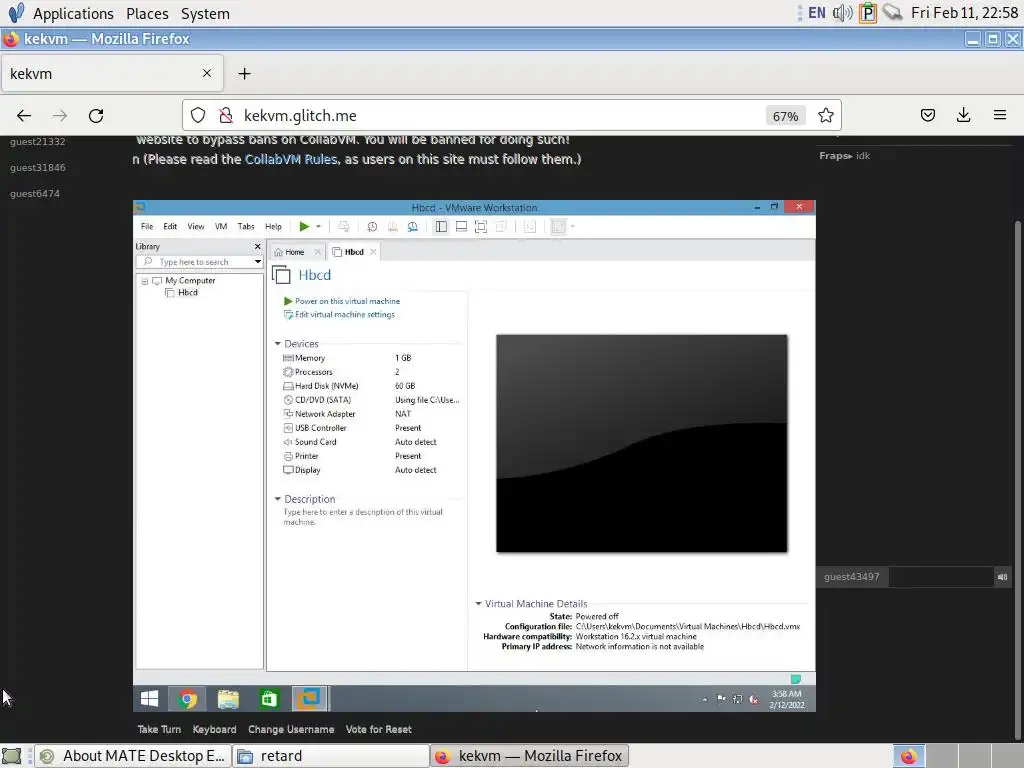
Task: Open the VMware Help menu
Action: 274,227
